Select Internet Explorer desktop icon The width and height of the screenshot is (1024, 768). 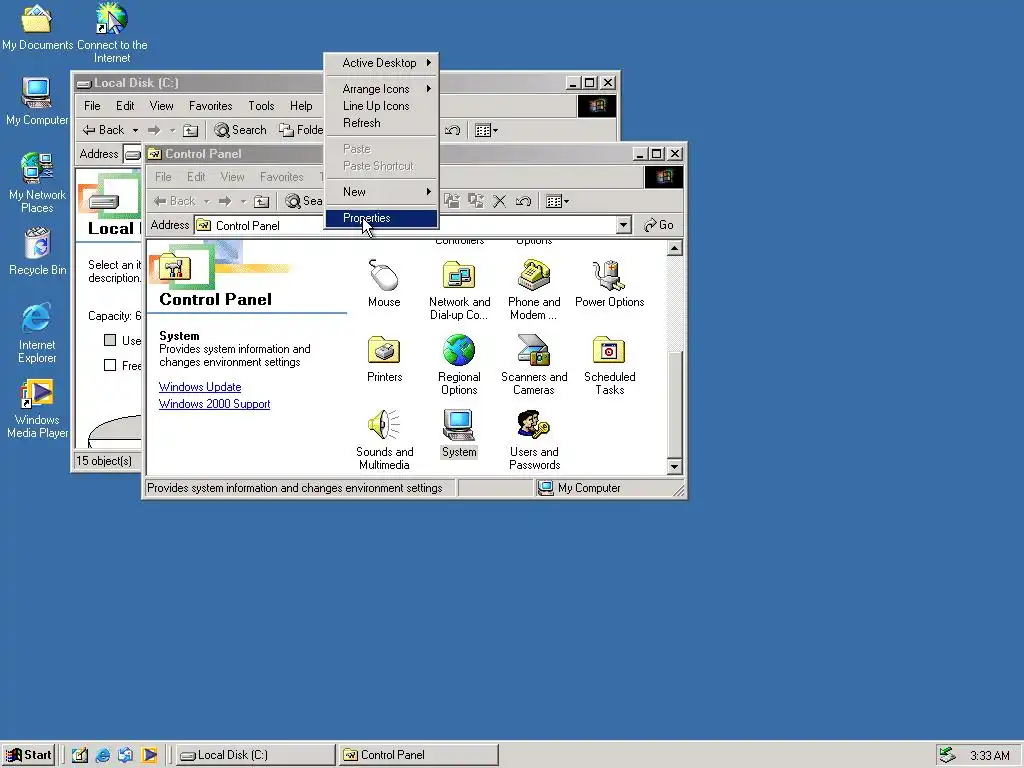[x=37, y=333]
